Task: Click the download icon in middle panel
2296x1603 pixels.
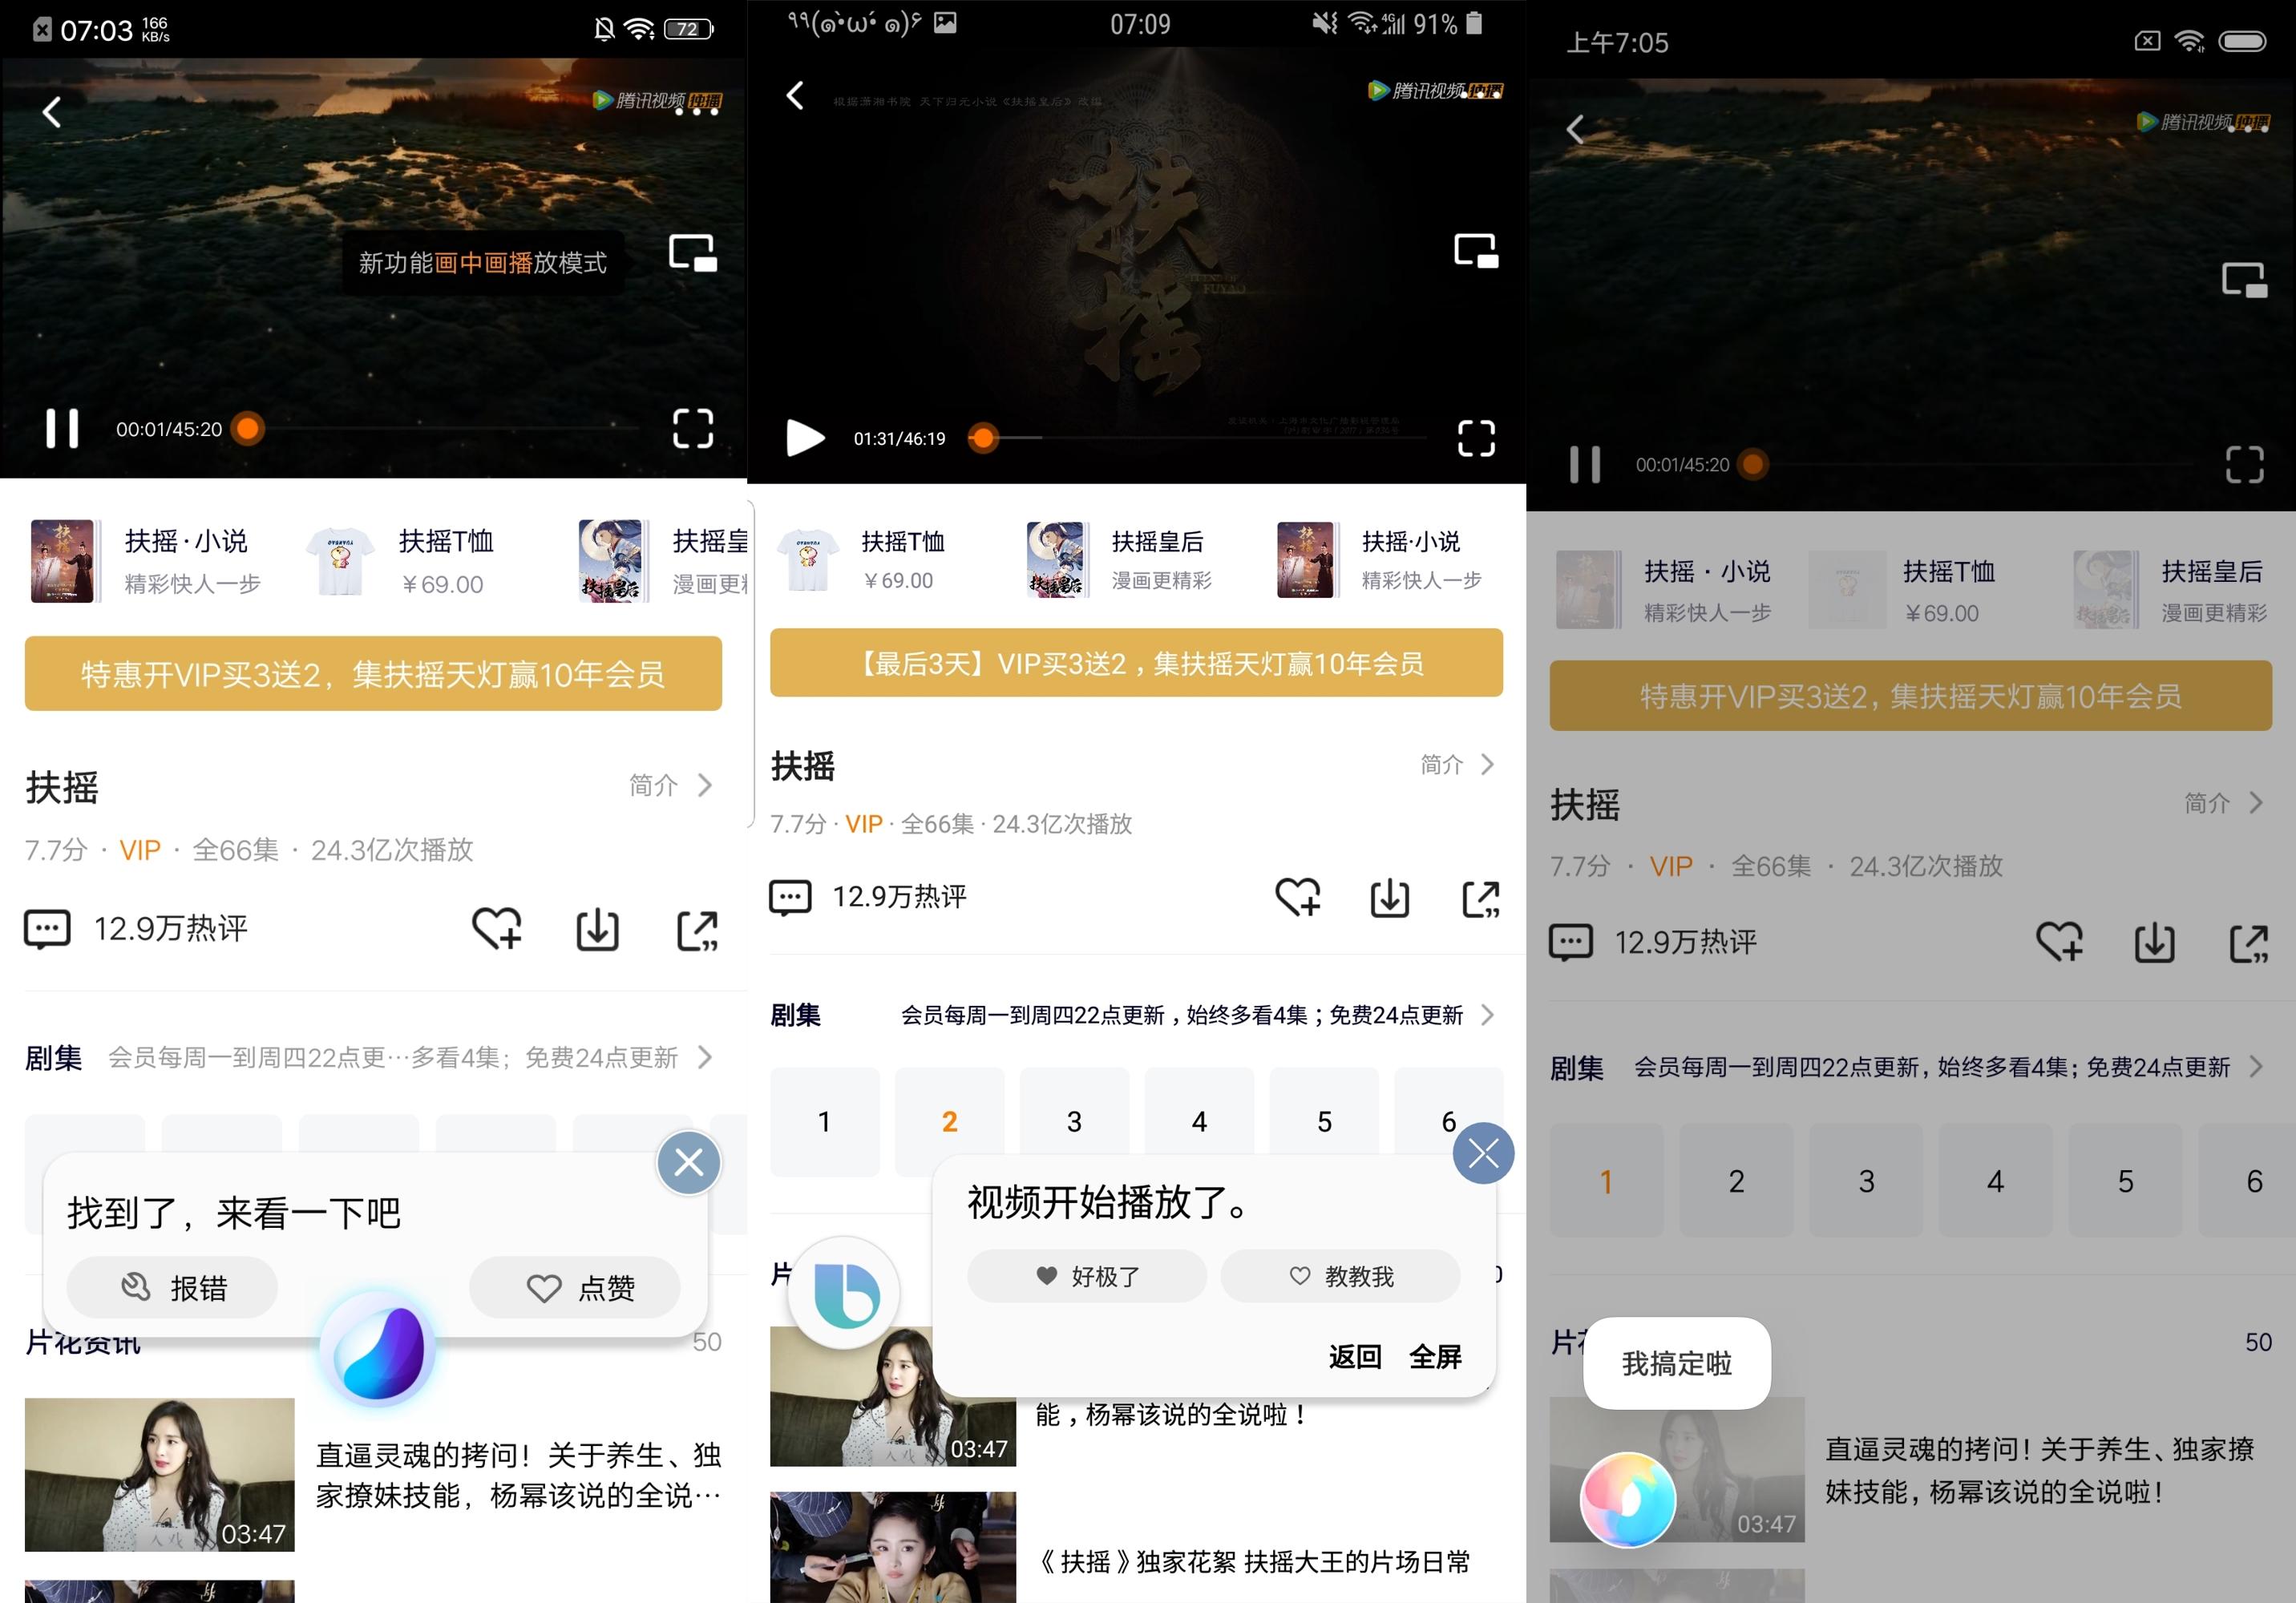Action: coord(1391,900)
